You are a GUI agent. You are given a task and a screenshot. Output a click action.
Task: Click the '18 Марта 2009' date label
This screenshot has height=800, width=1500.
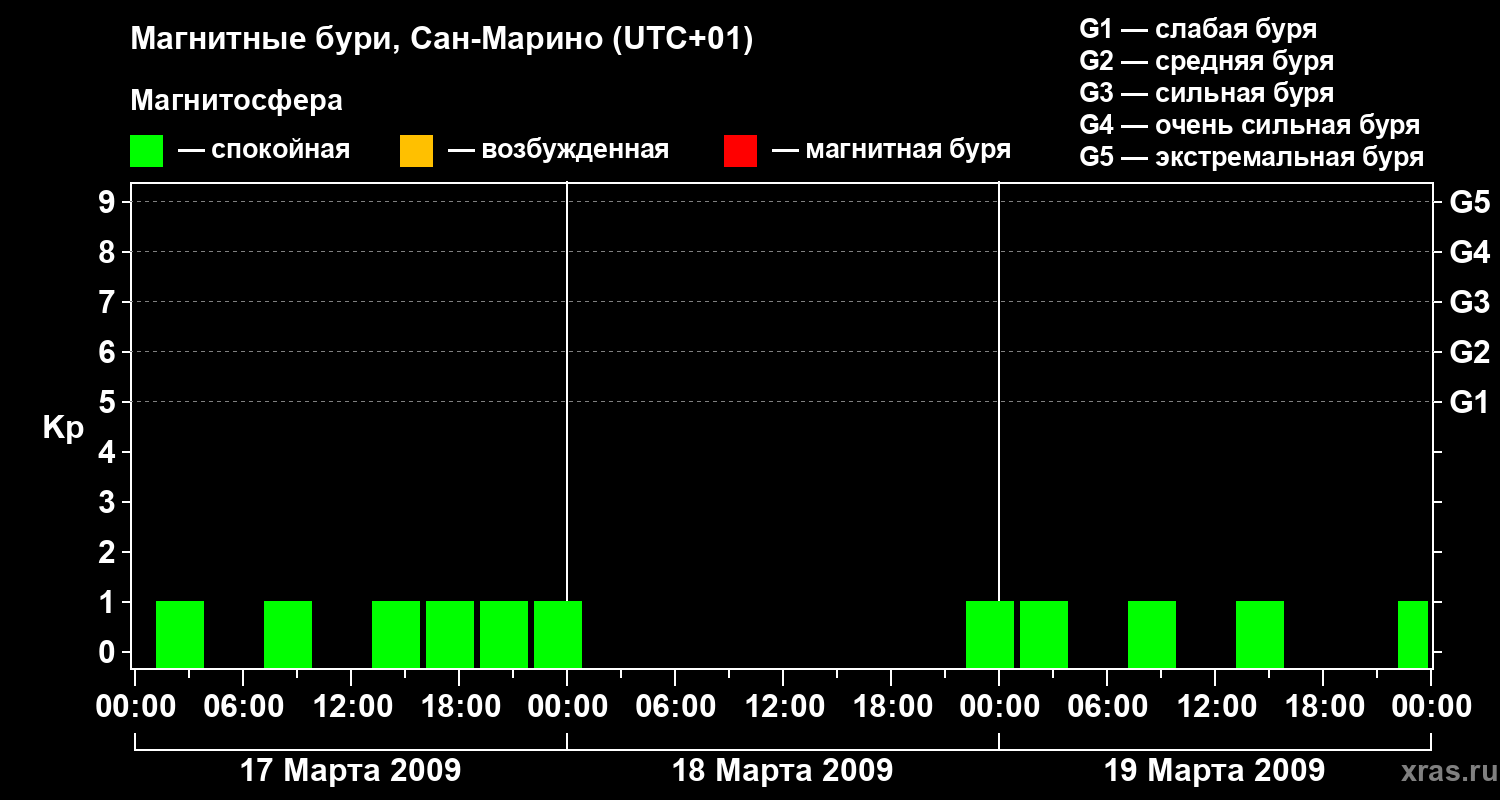tap(783, 771)
